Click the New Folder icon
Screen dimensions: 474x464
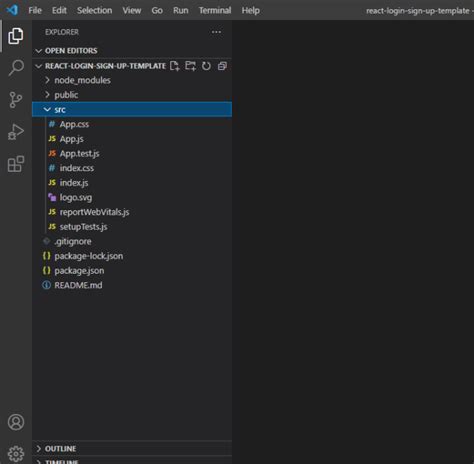point(190,66)
